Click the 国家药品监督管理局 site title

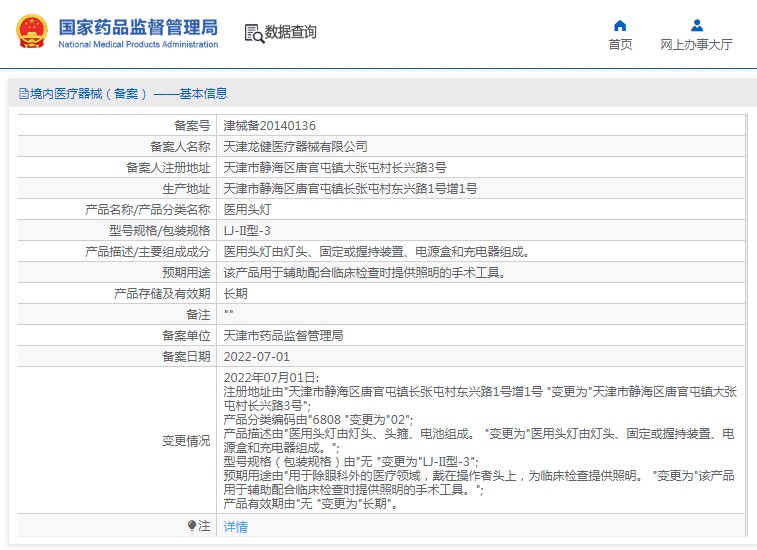tap(137, 25)
